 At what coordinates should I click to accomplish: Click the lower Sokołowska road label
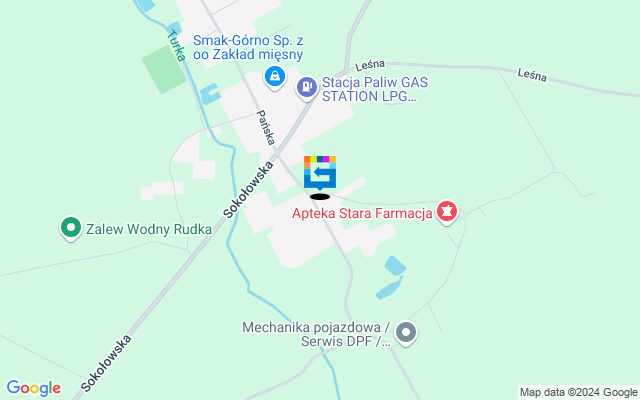tap(106, 362)
